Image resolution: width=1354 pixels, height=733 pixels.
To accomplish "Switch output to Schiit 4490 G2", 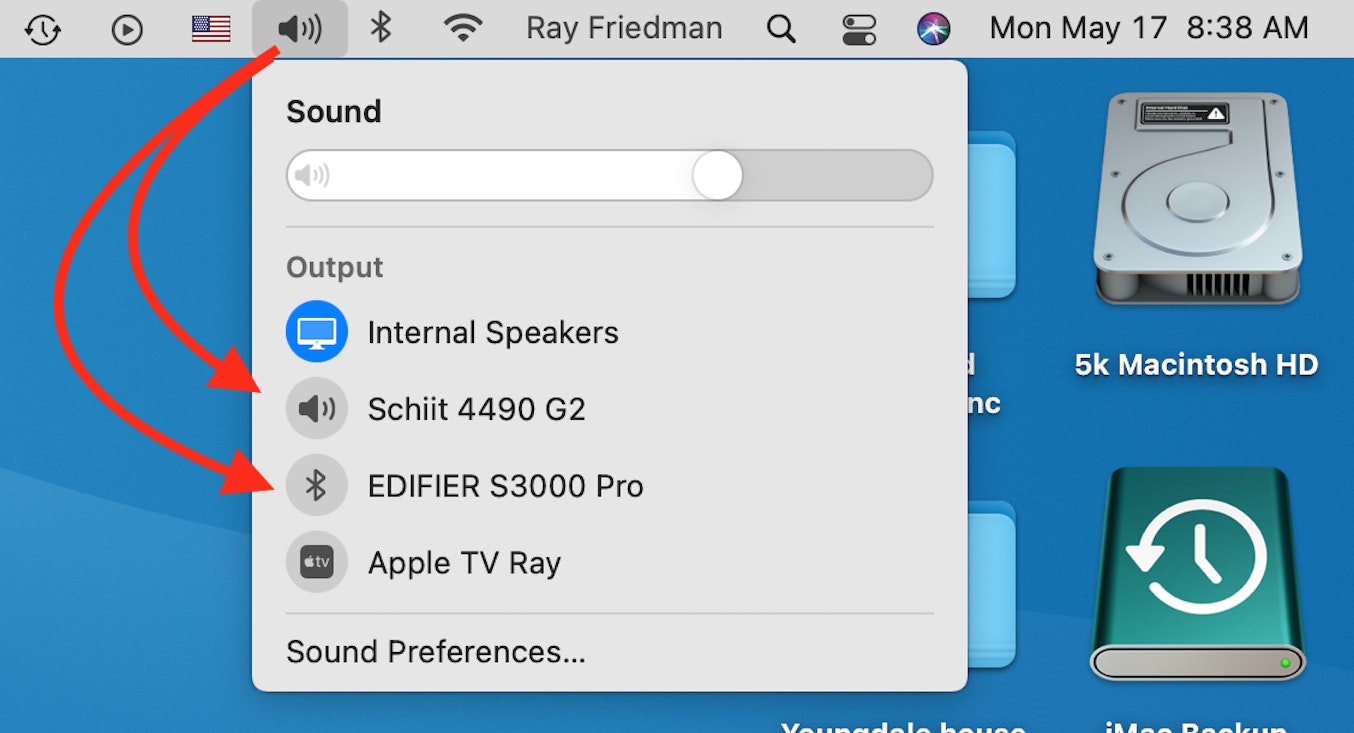I will [476, 409].
